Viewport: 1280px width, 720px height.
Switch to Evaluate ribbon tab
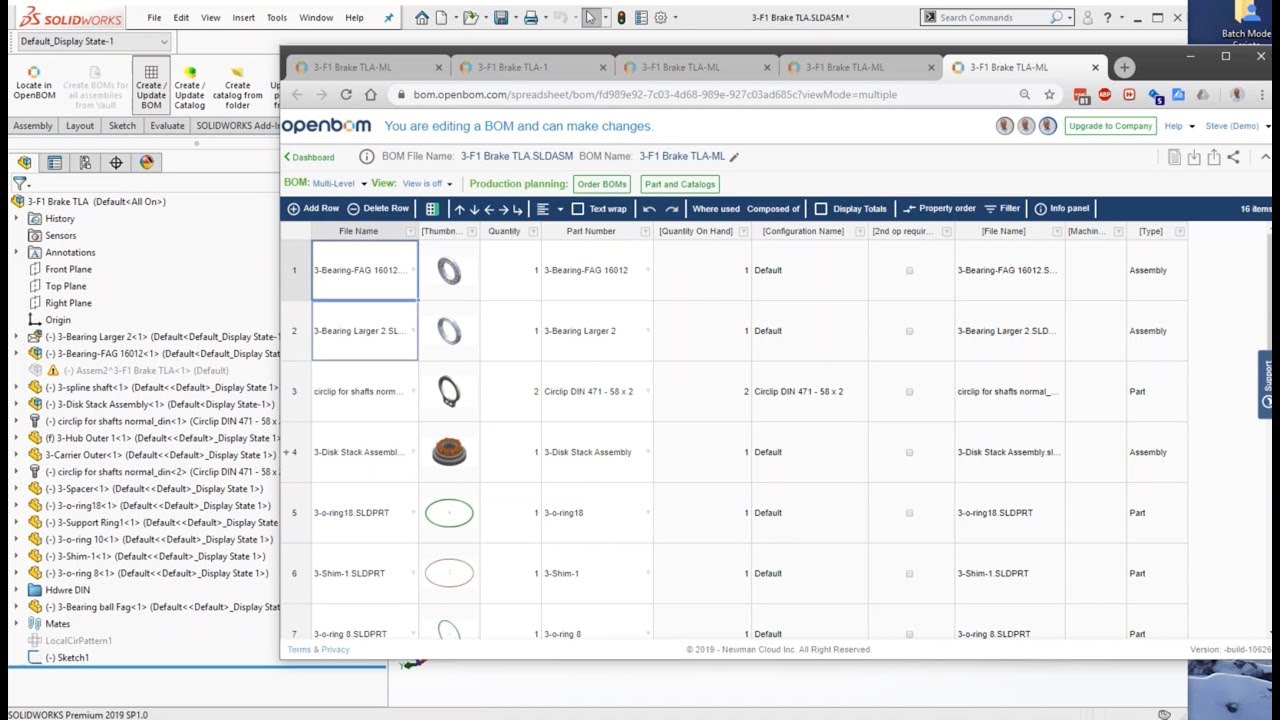coord(167,126)
